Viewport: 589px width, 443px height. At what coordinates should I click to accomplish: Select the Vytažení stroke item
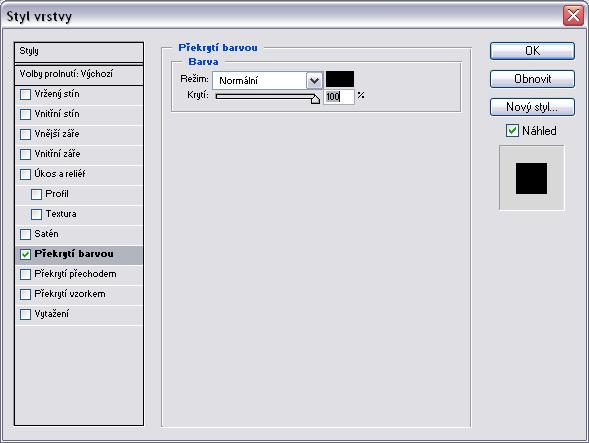79,314
